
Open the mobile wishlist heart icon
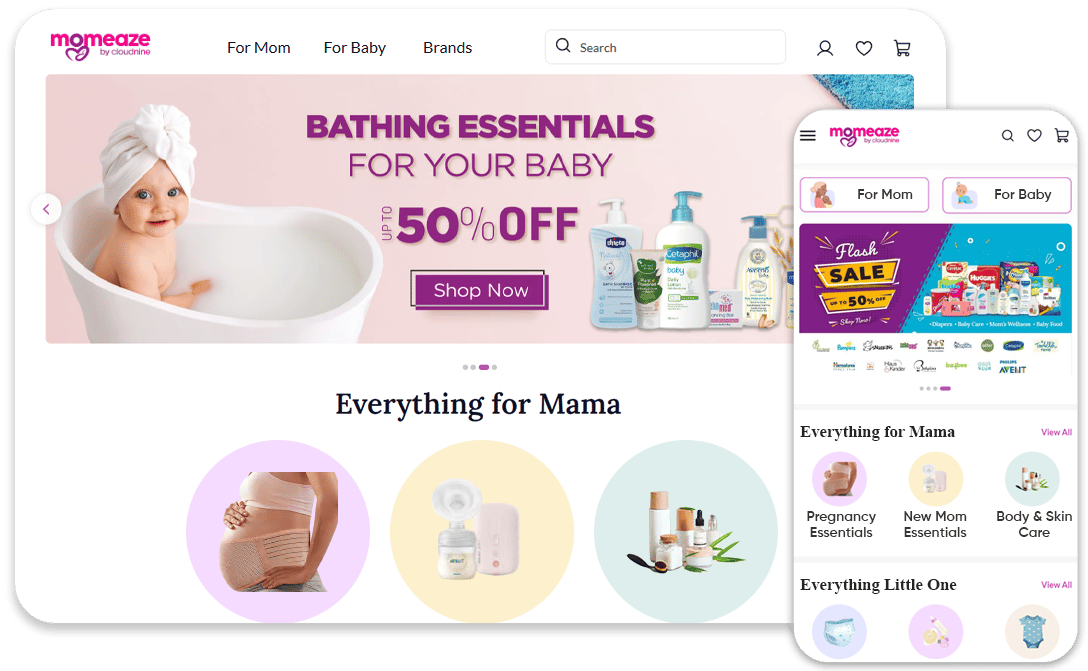pyautogui.click(x=1034, y=135)
